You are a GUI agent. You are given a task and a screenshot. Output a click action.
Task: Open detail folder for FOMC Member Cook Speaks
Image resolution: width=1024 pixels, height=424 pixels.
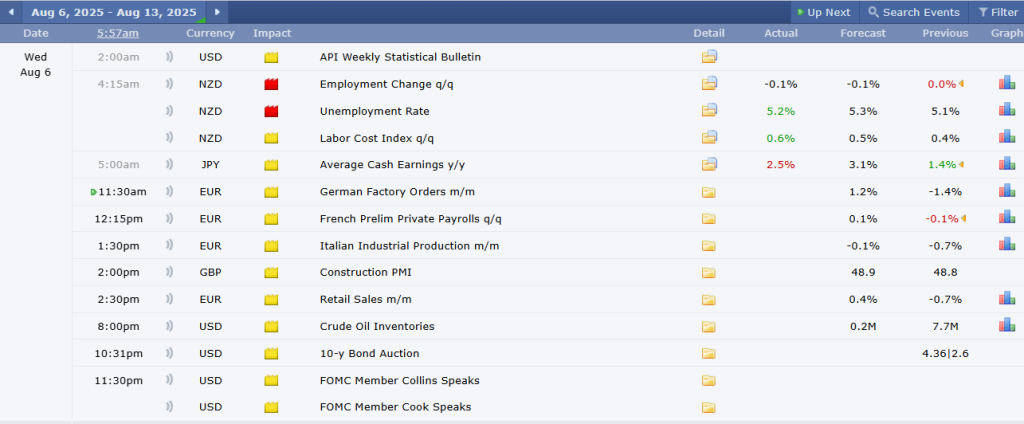click(x=710, y=407)
